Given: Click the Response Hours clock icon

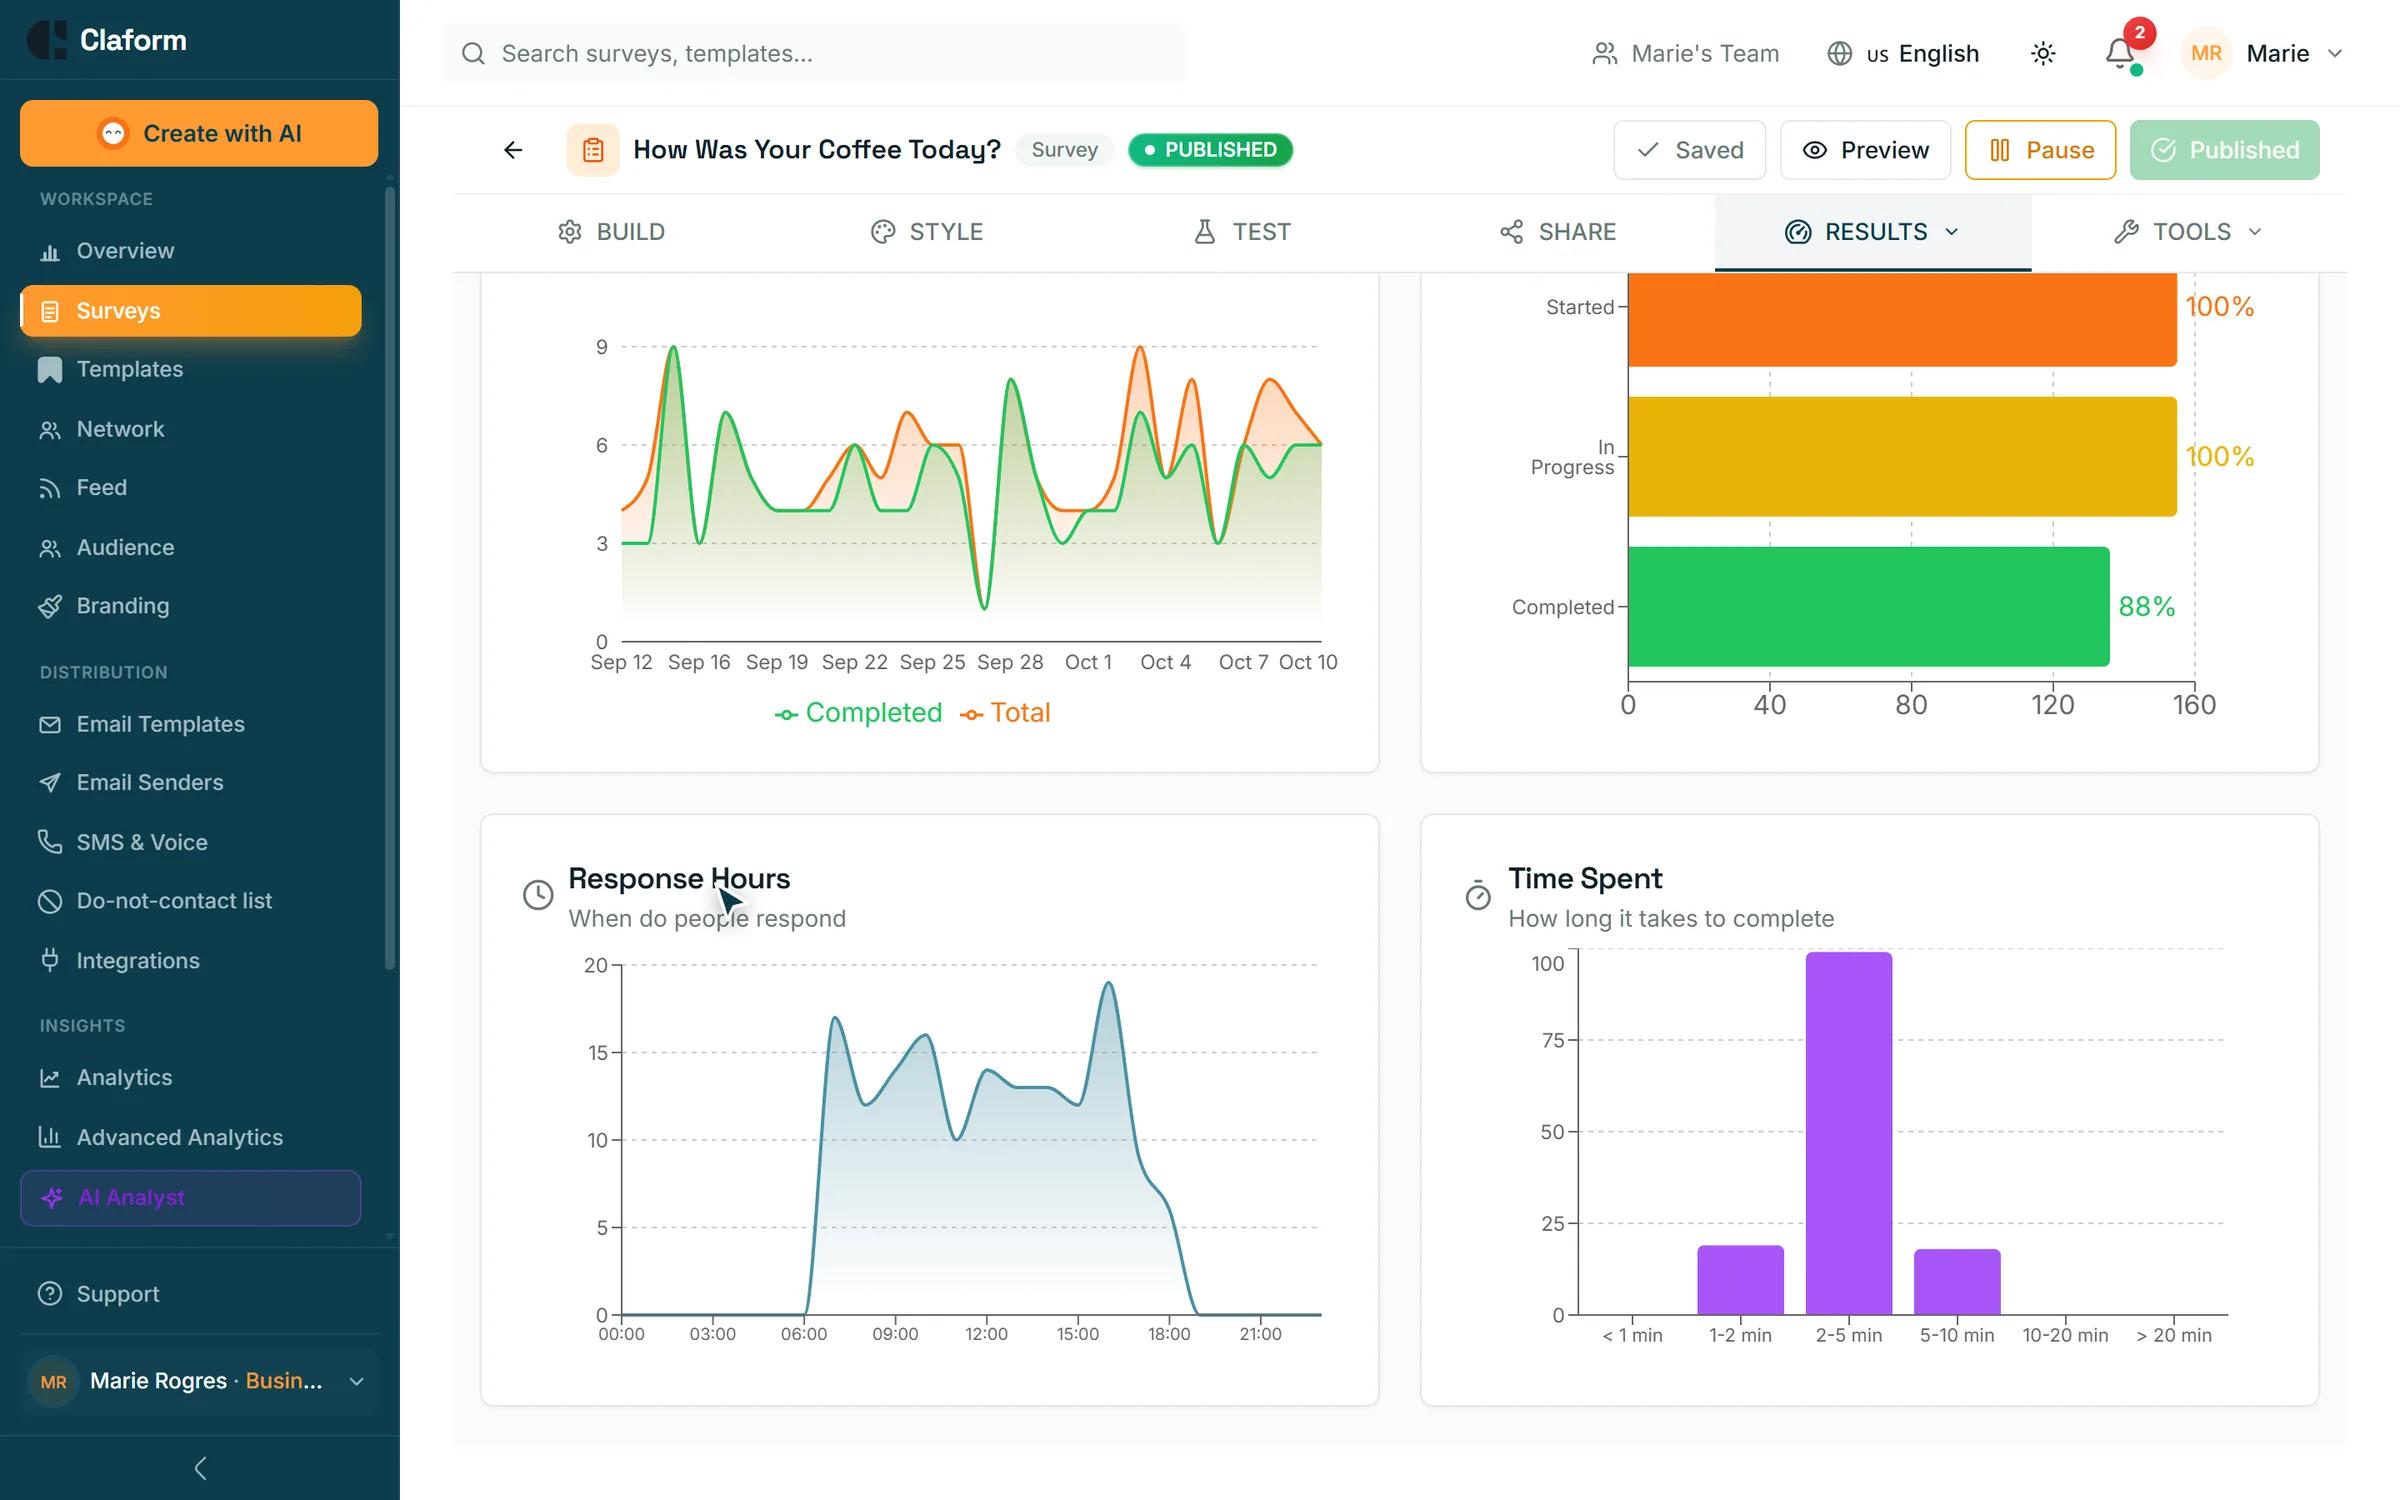Looking at the screenshot, I should [538, 894].
